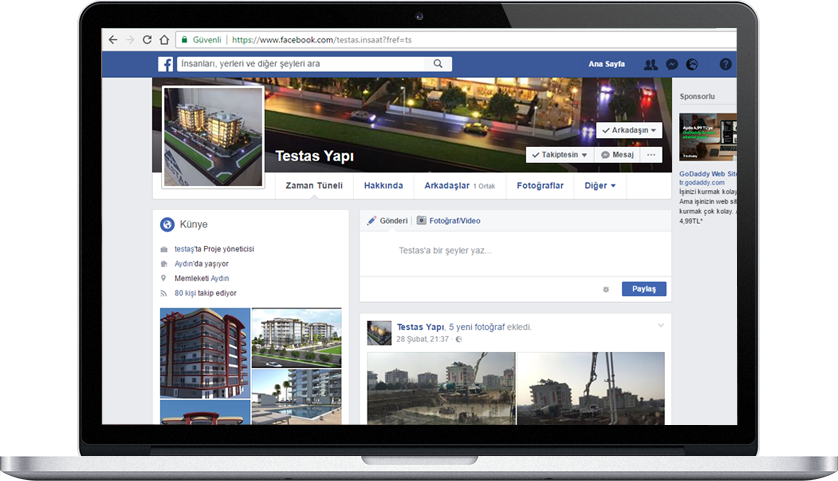Image resolution: width=838 pixels, height=481 pixels.
Task: Click the post privacy gear icon
Action: click(606, 289)
